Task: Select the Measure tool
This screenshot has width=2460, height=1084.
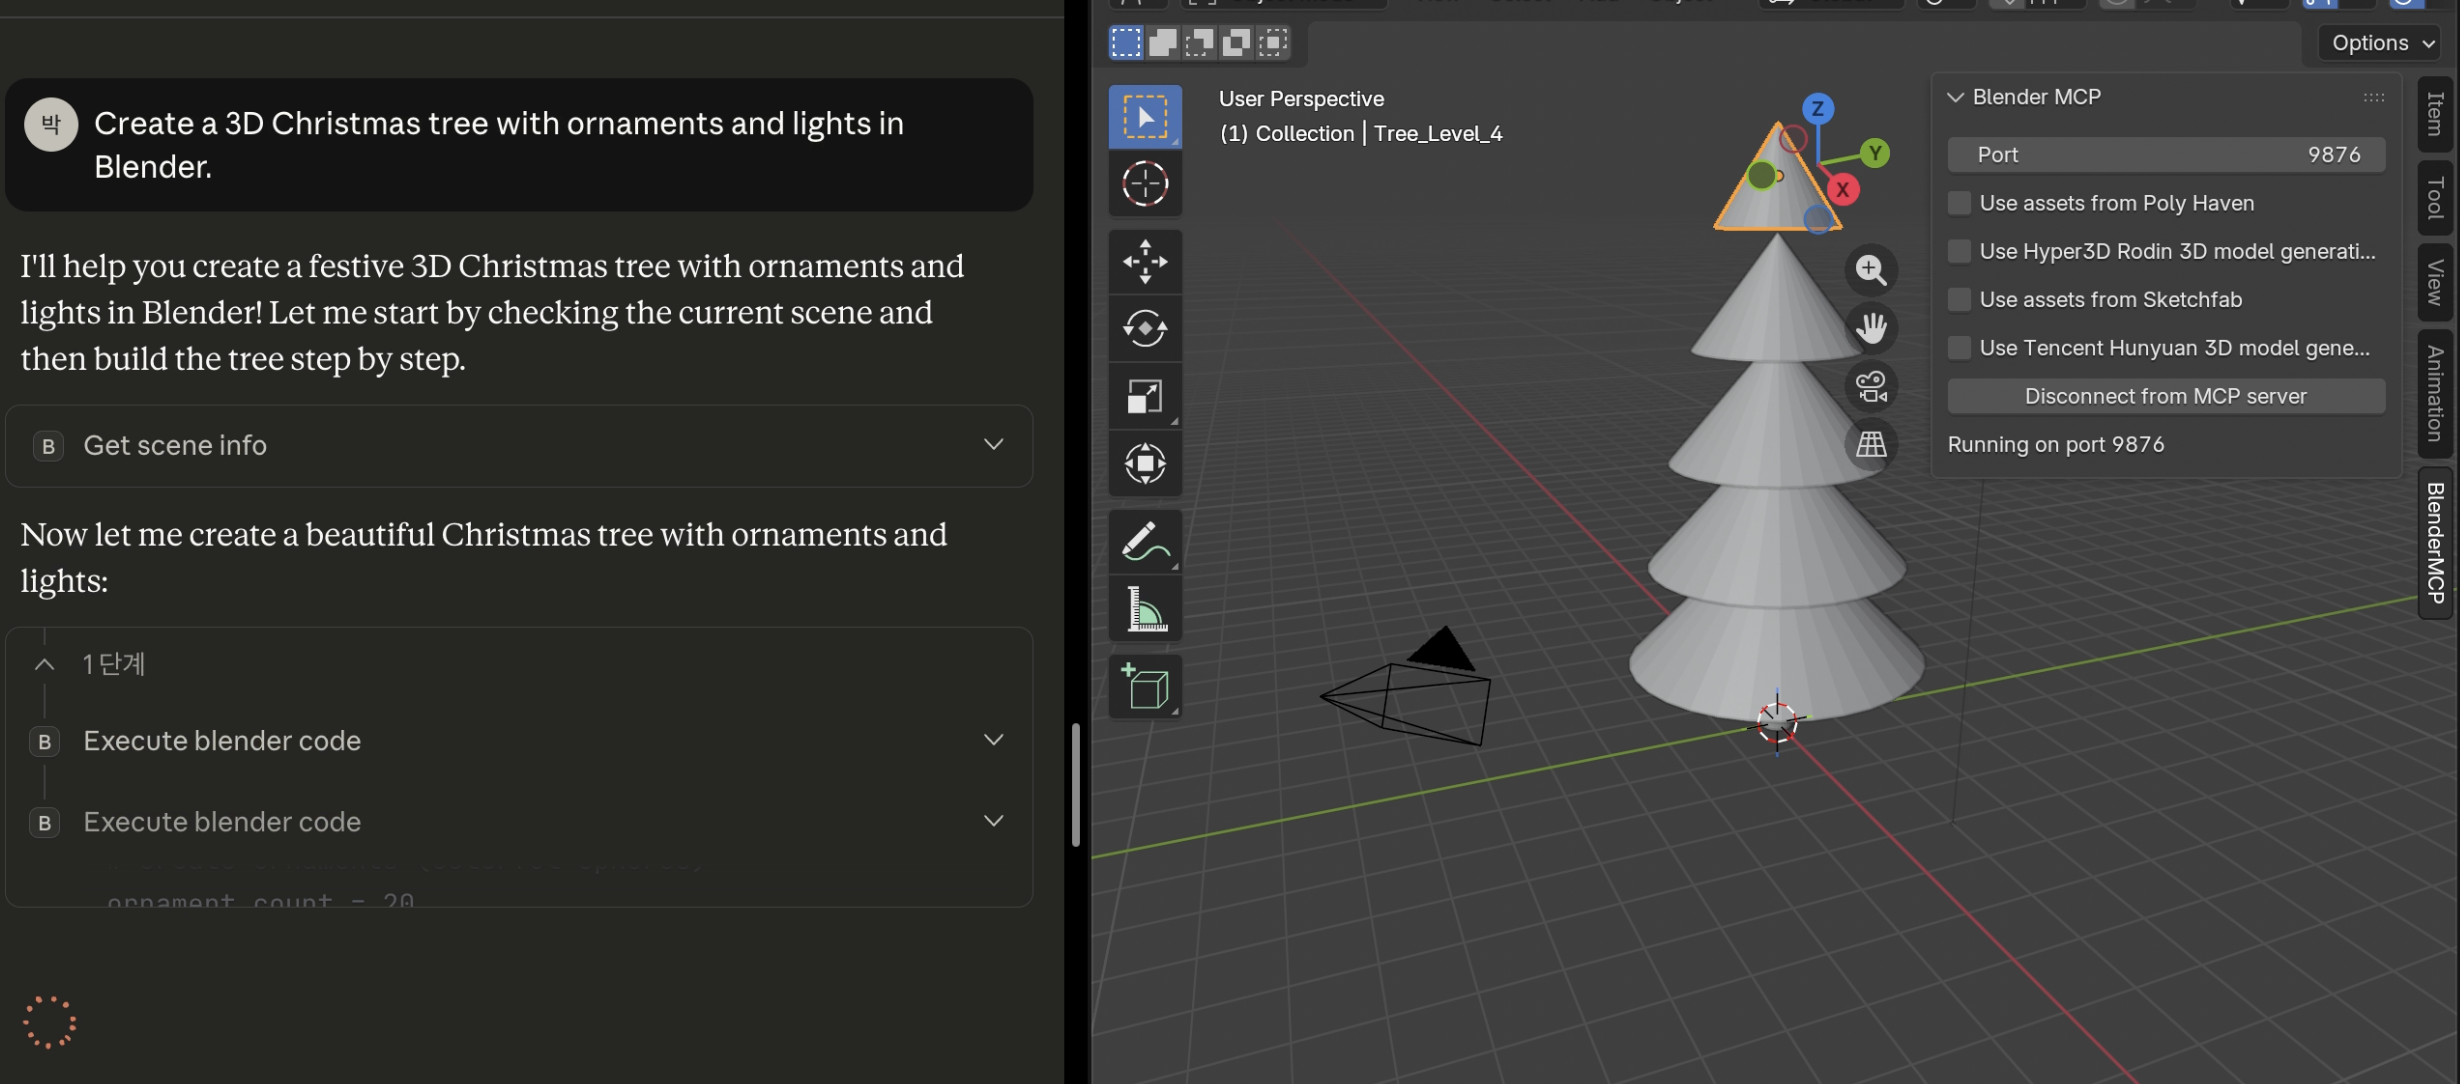Action: [x=1145, y=609]
